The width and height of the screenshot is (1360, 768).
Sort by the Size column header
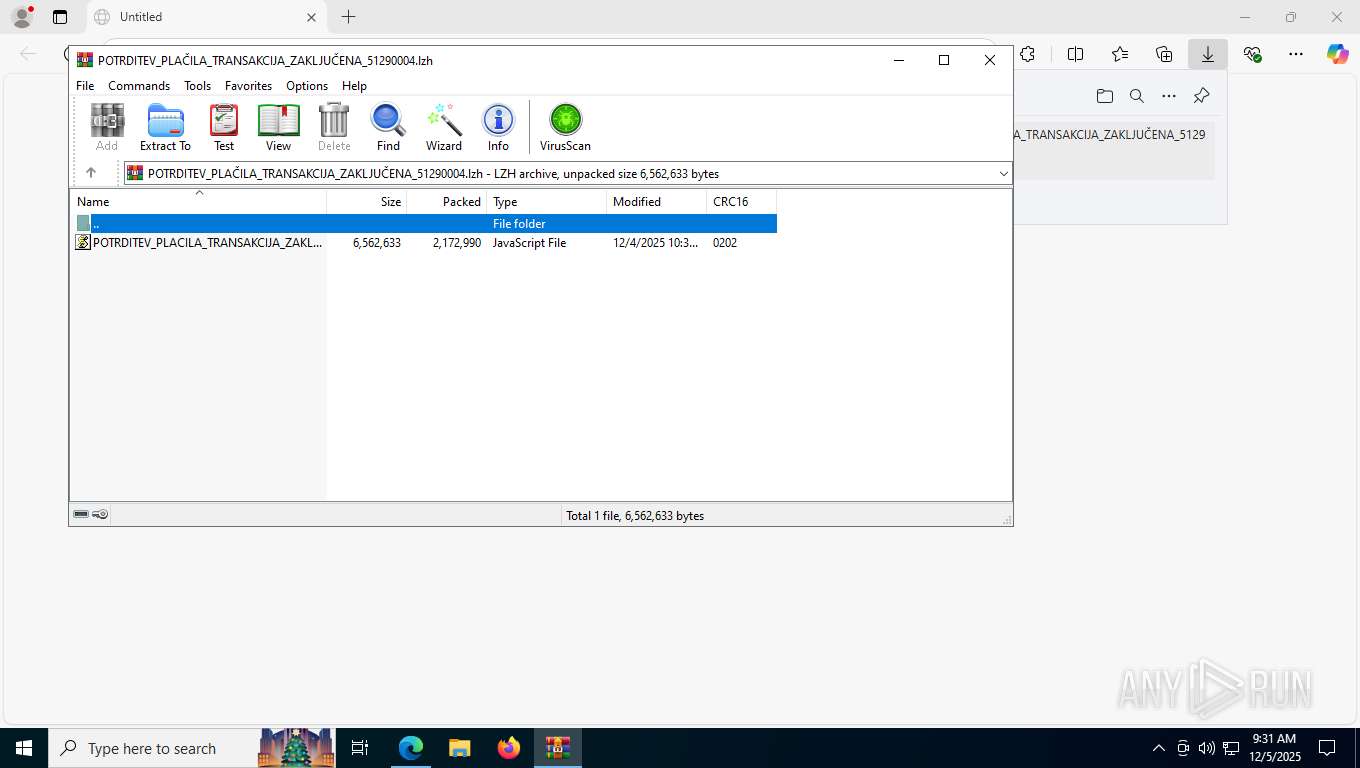[x=367, y=201]
